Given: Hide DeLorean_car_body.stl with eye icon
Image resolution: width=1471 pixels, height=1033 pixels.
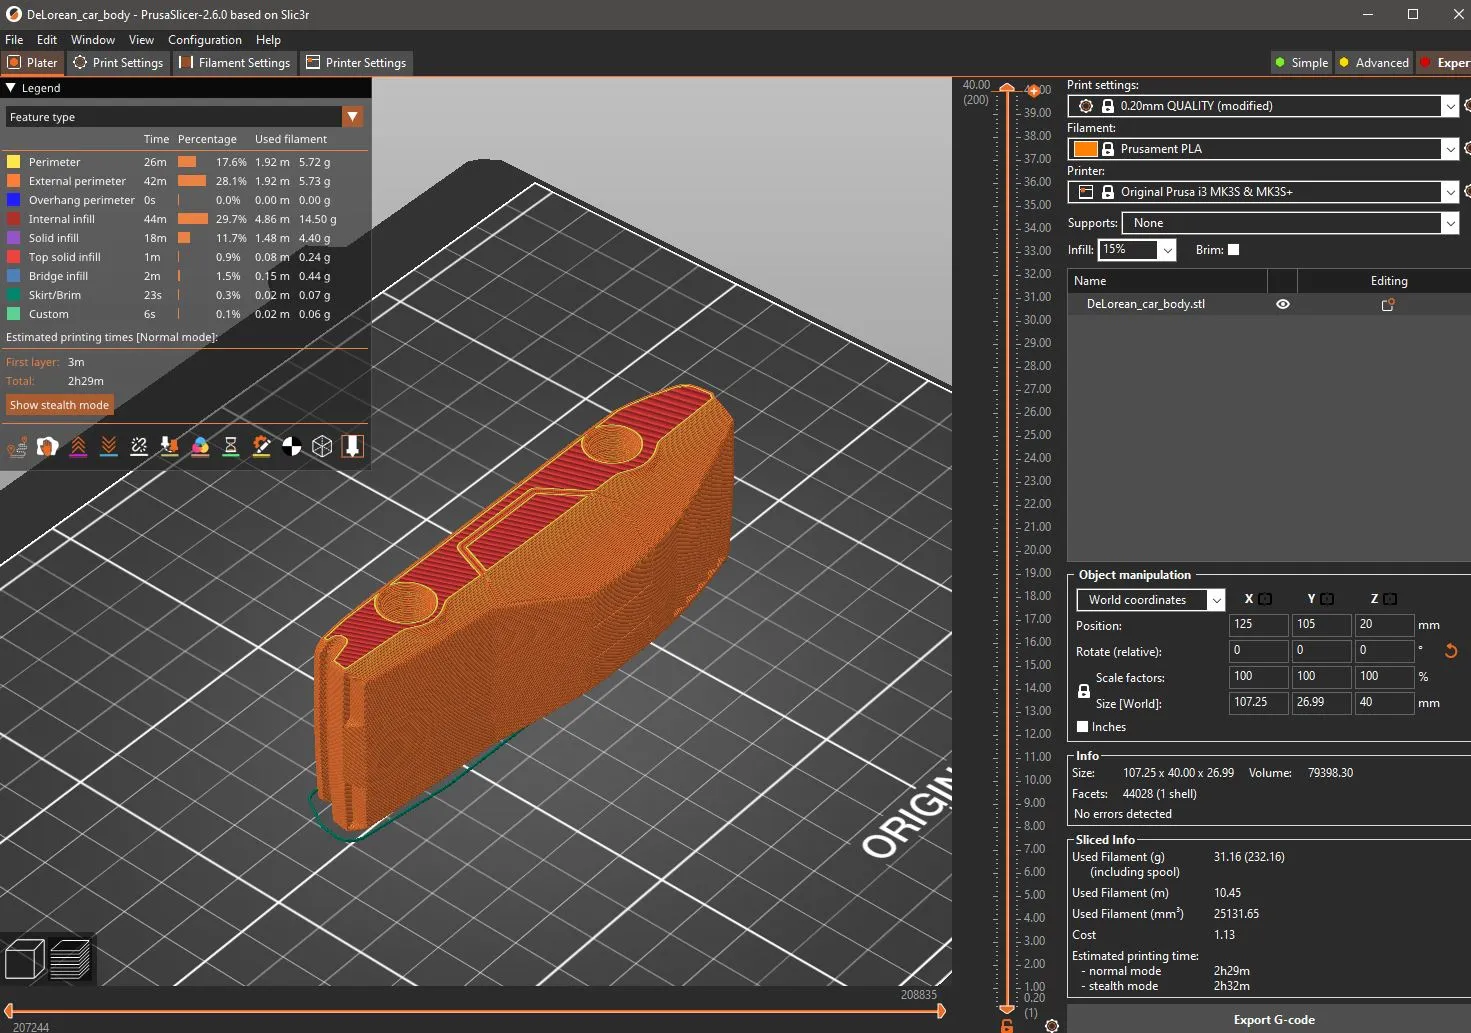Looking at the screenshot, I should [1283, 304].
